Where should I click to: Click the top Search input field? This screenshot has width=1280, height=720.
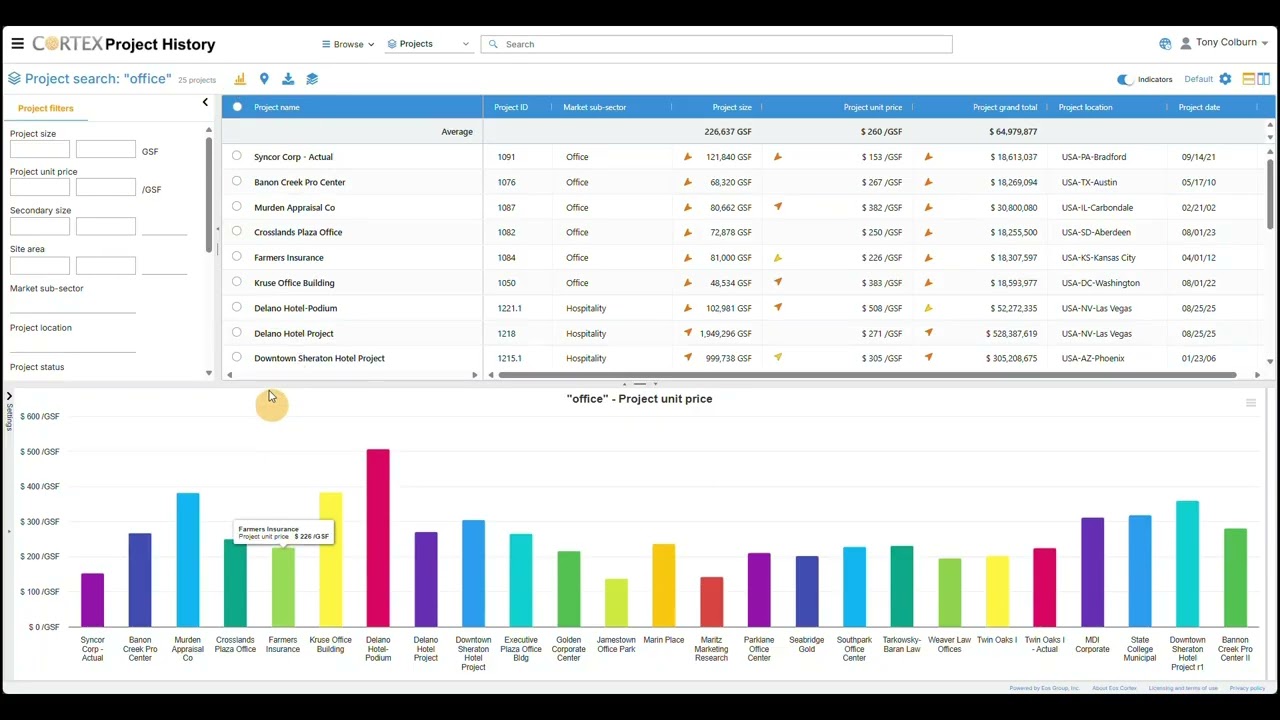click(x=716, y=44)
